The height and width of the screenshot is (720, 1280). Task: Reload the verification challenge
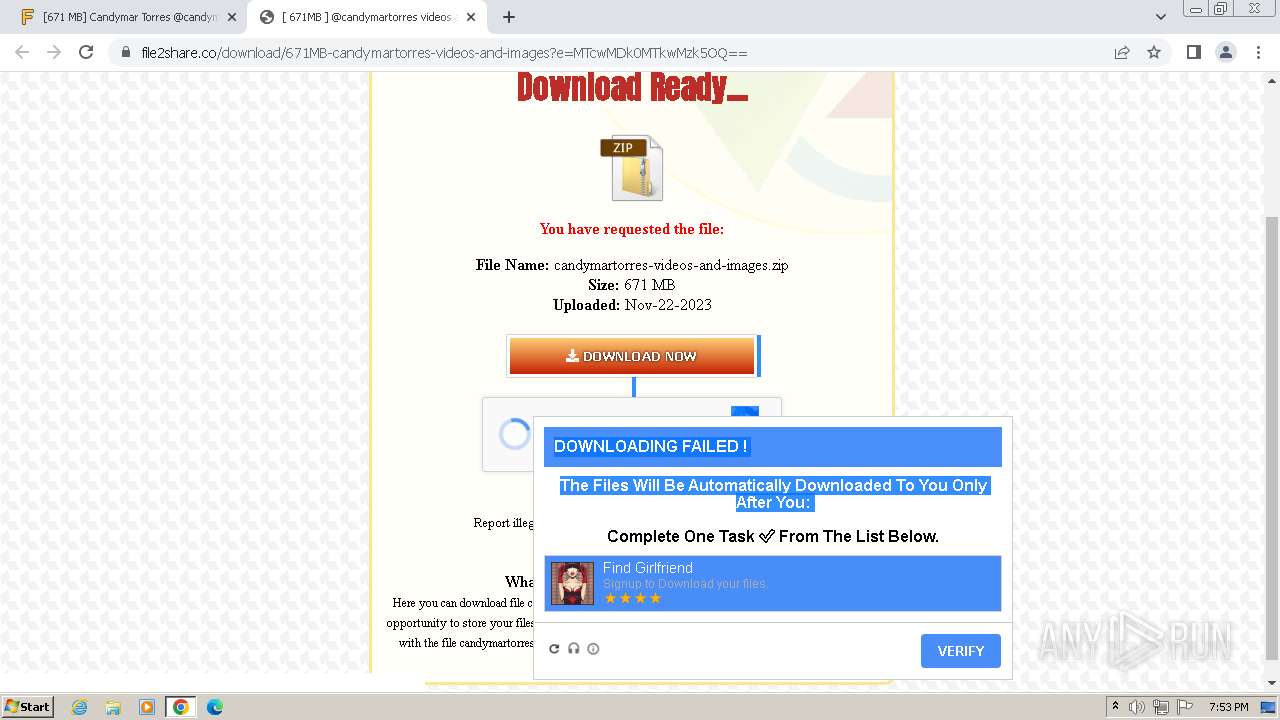[x=554, y=649]
